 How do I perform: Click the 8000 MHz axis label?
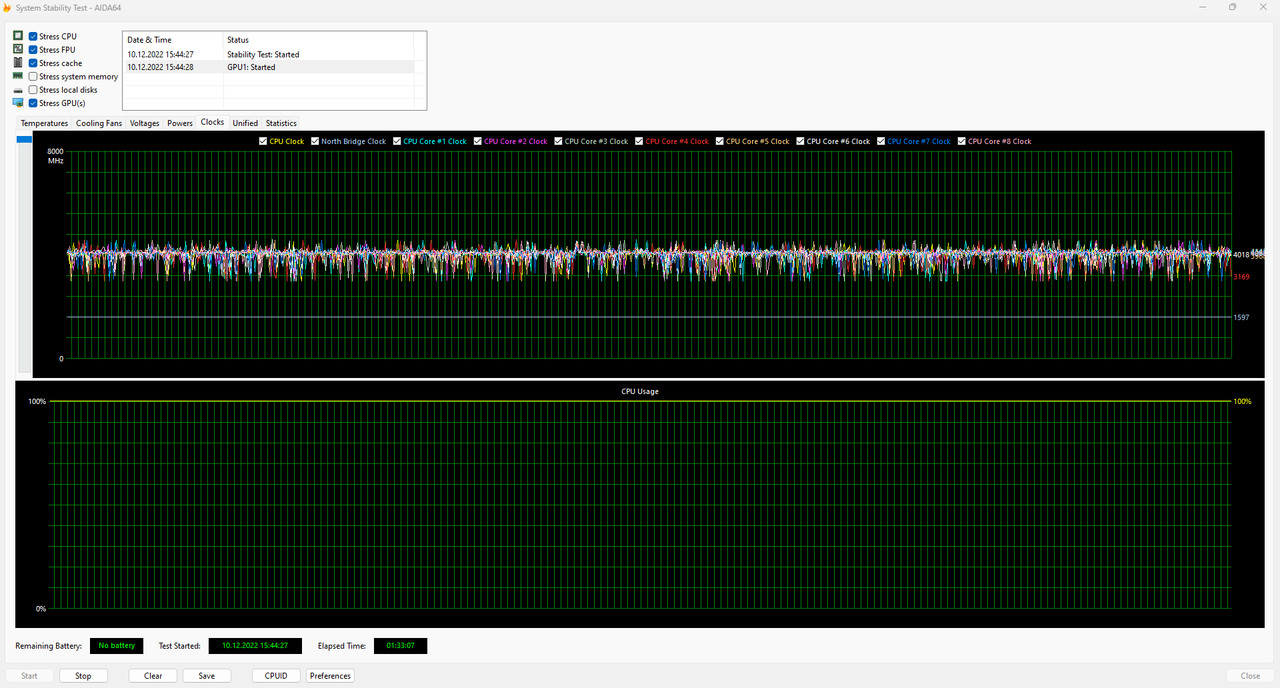click(x=55, y=155)
